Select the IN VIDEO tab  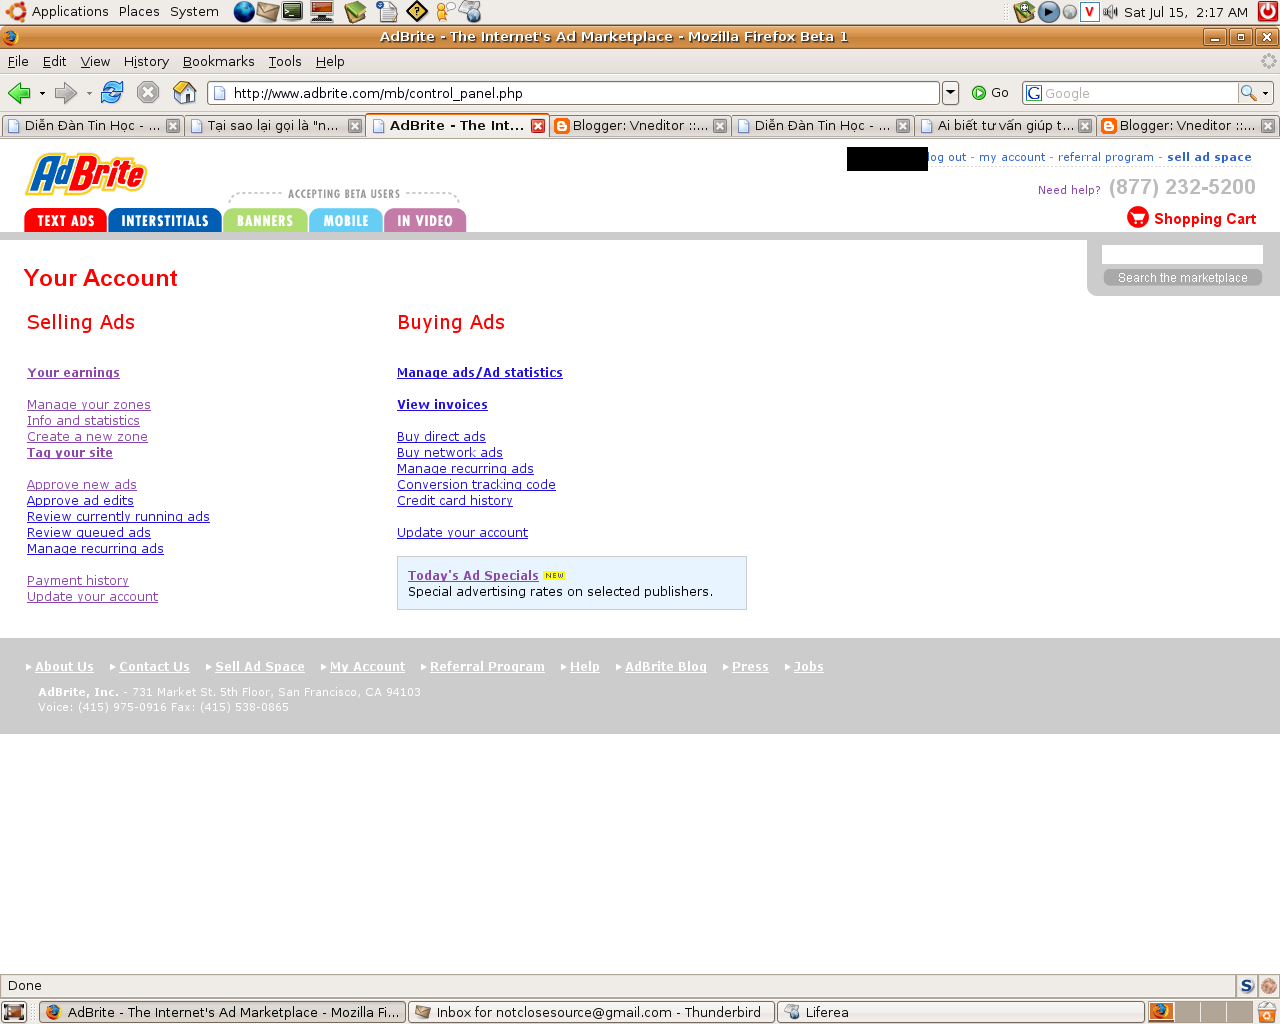coord(425,220)
